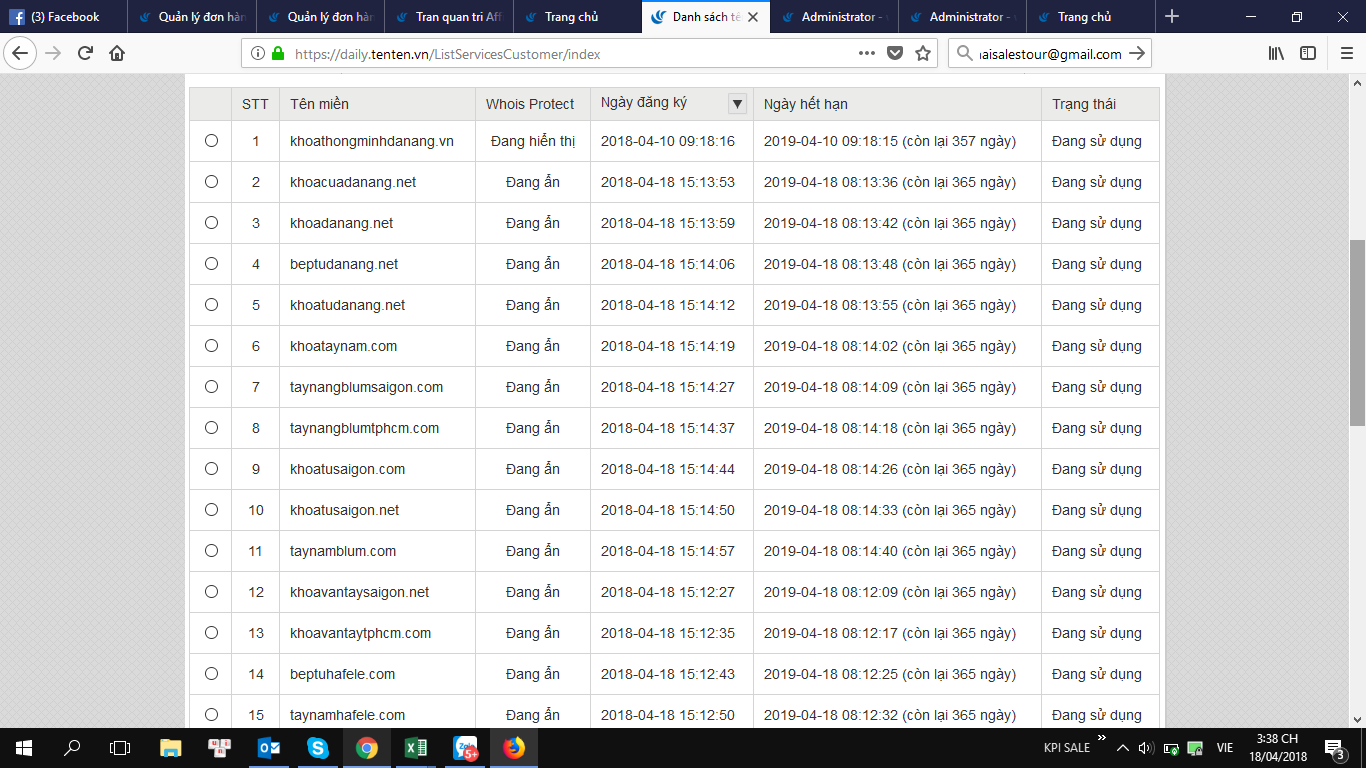Click the back navigation arrow

pyautogui.click(x=20, y=54)
